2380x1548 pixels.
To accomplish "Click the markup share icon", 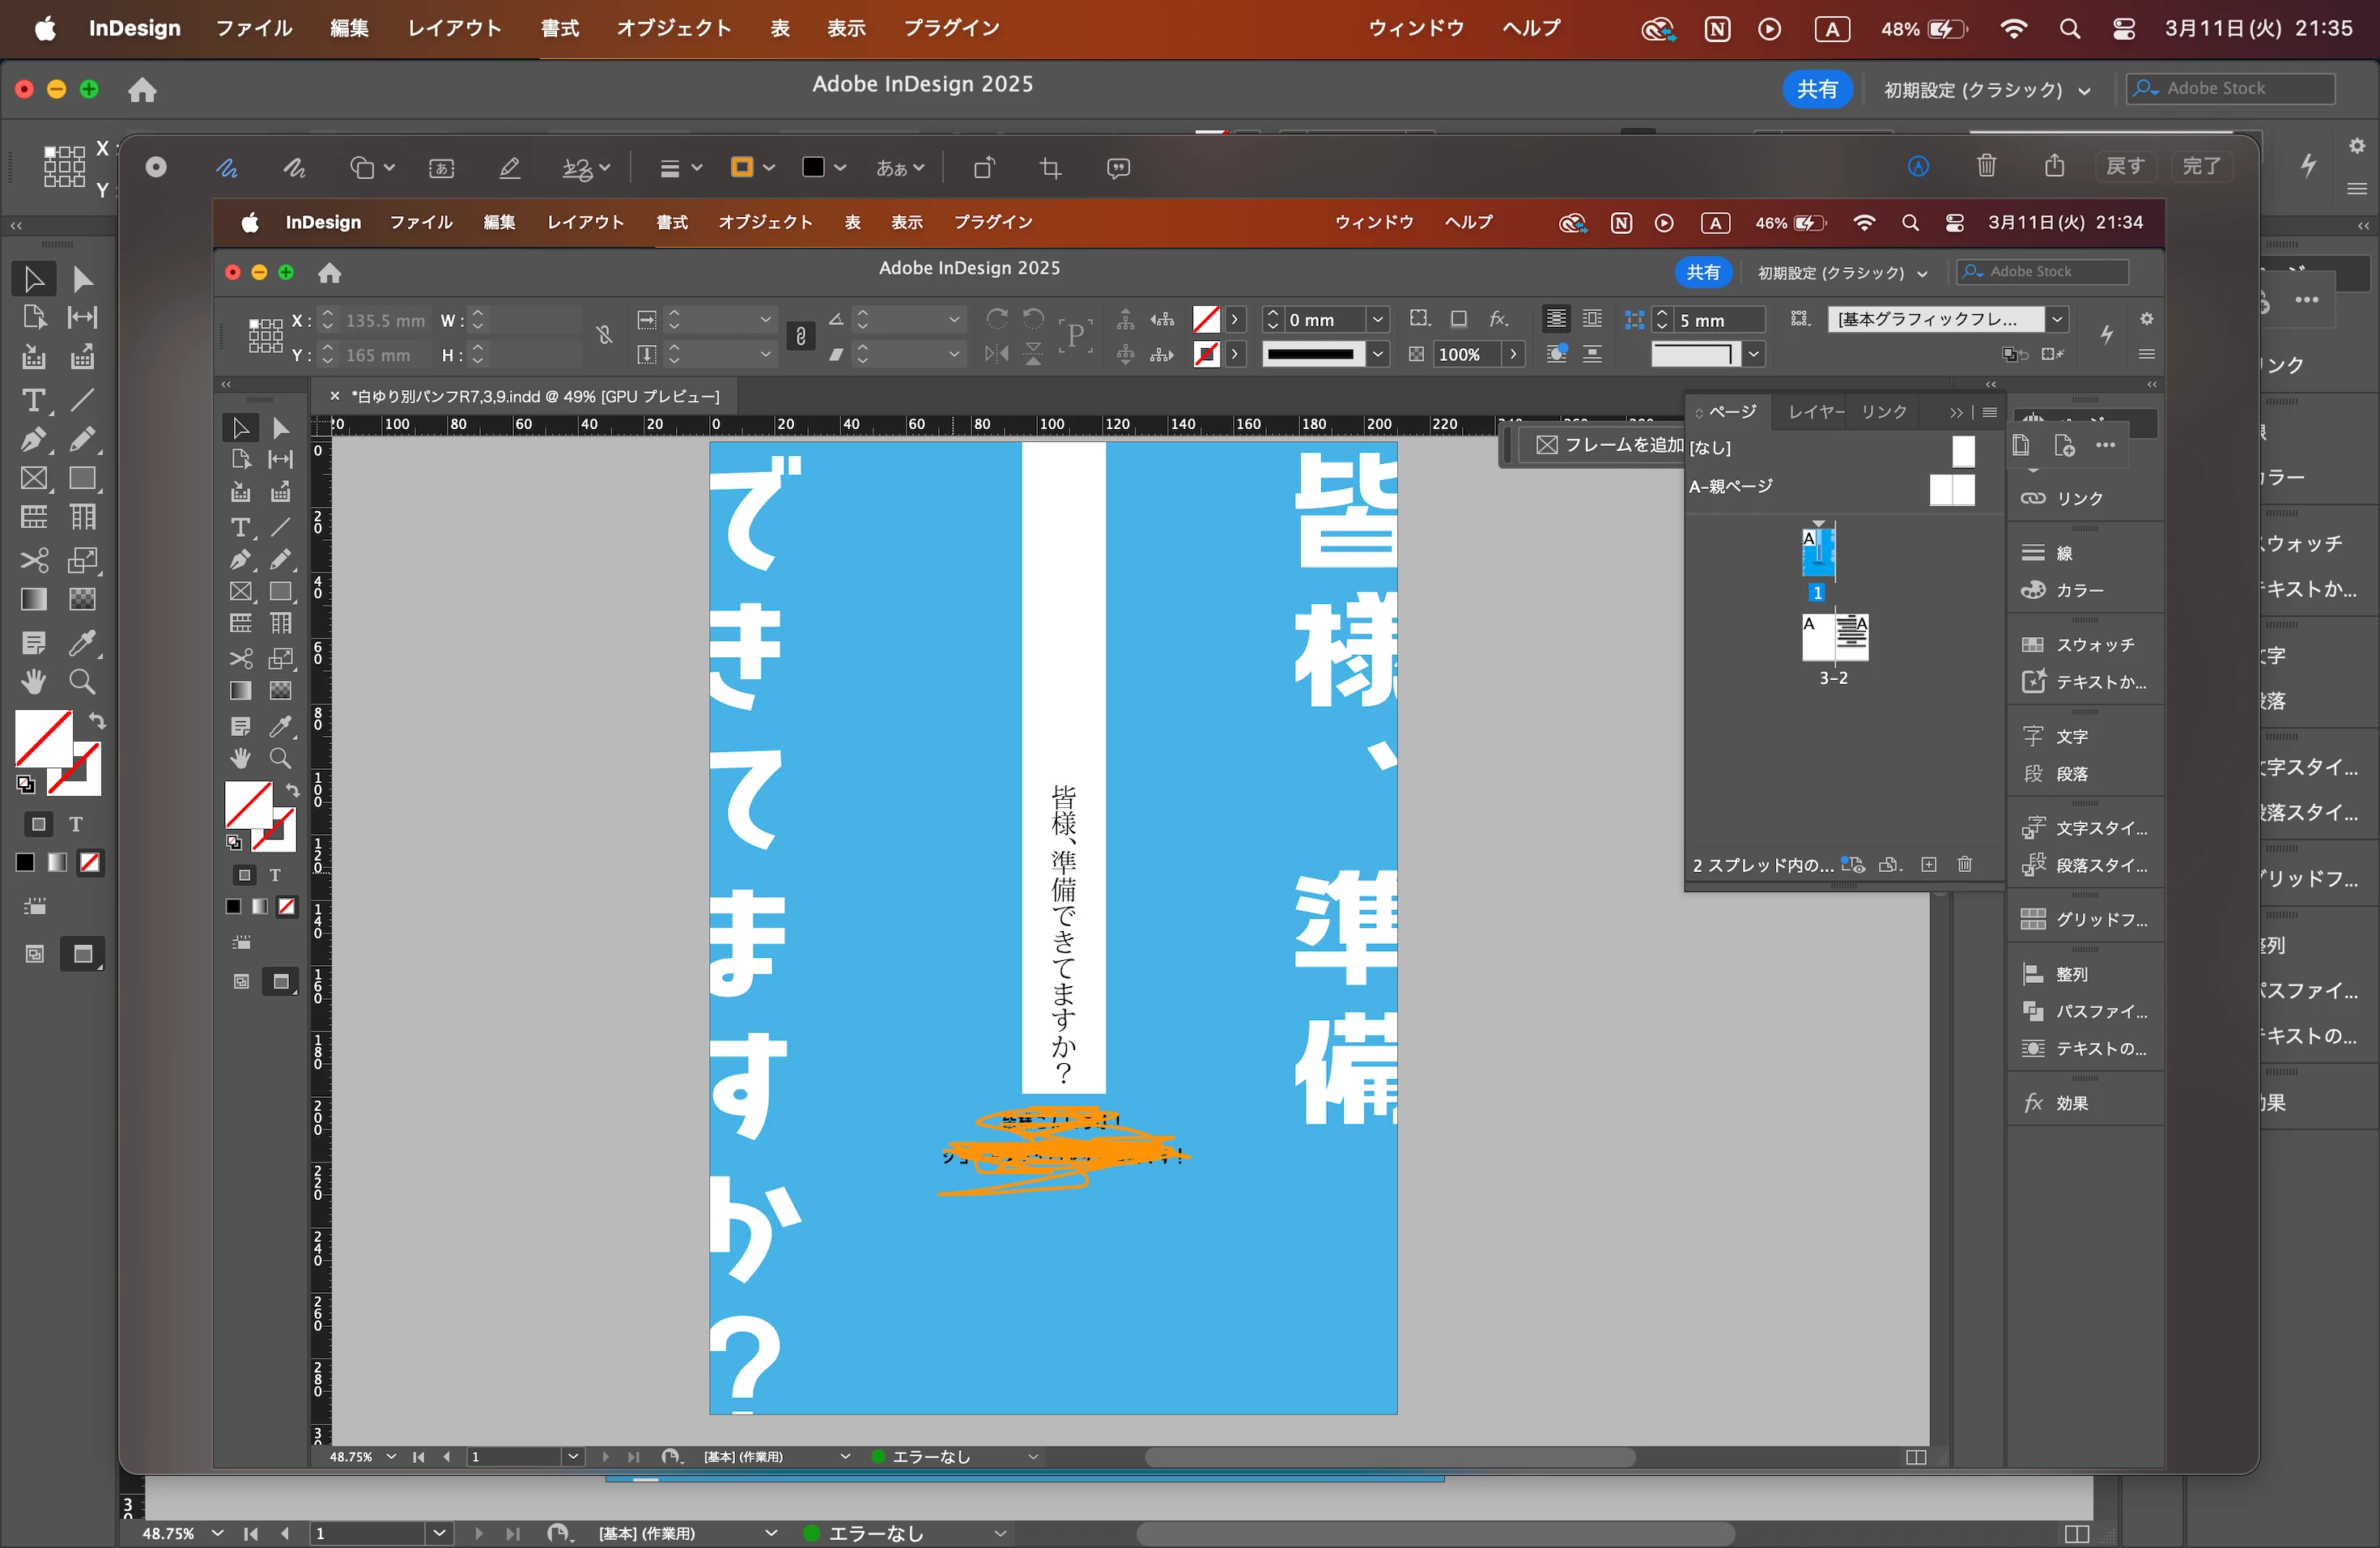I will 2054,166.
